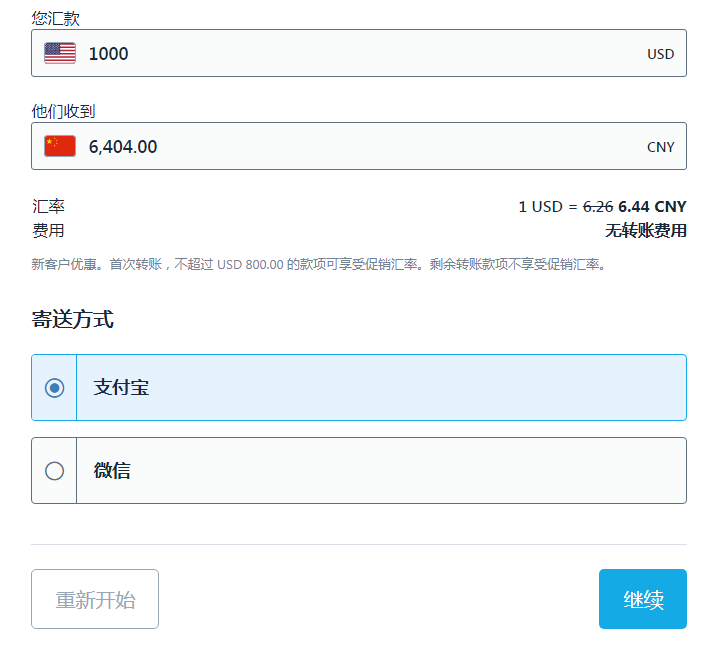Screen dimensions: 717x646
Task: Click the US flag icon
Action: point(60,53)
